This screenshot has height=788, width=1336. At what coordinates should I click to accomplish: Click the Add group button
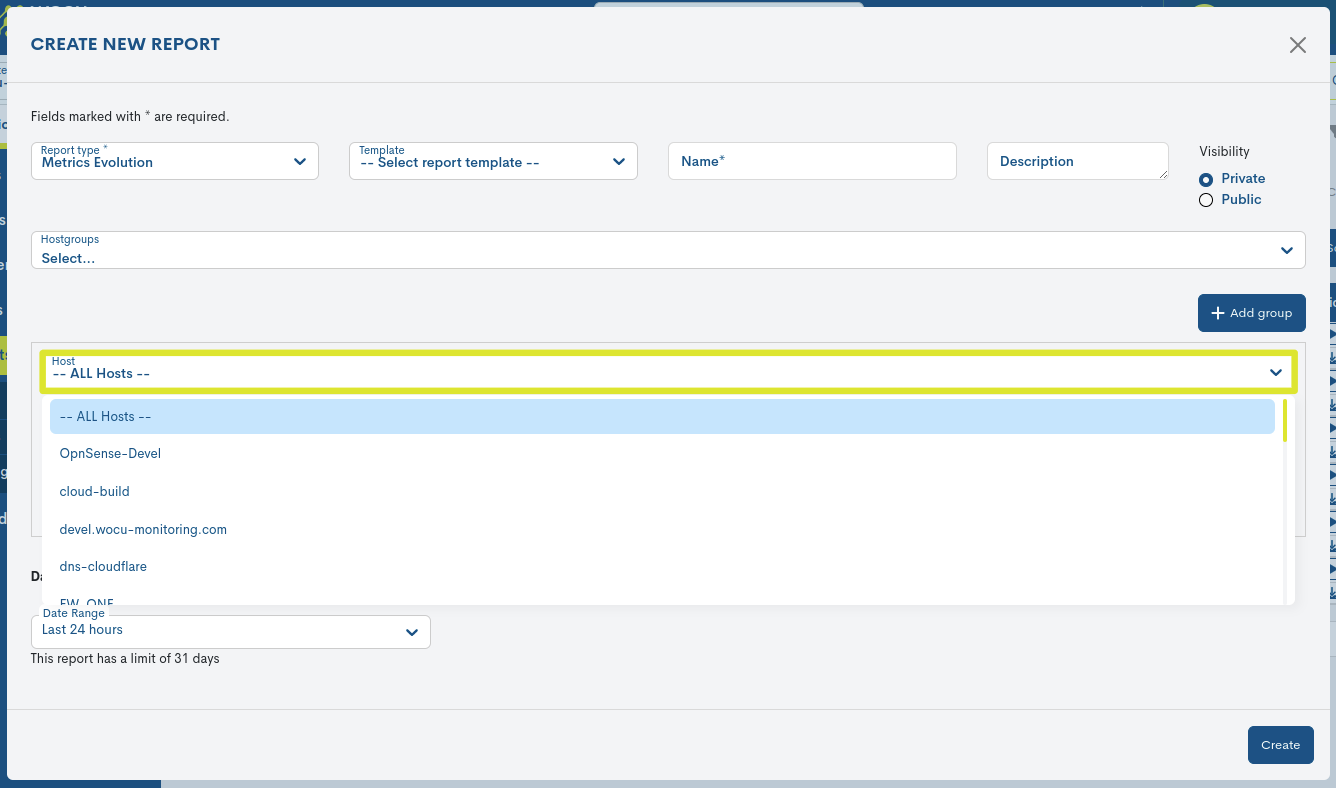coord(1251,313)
